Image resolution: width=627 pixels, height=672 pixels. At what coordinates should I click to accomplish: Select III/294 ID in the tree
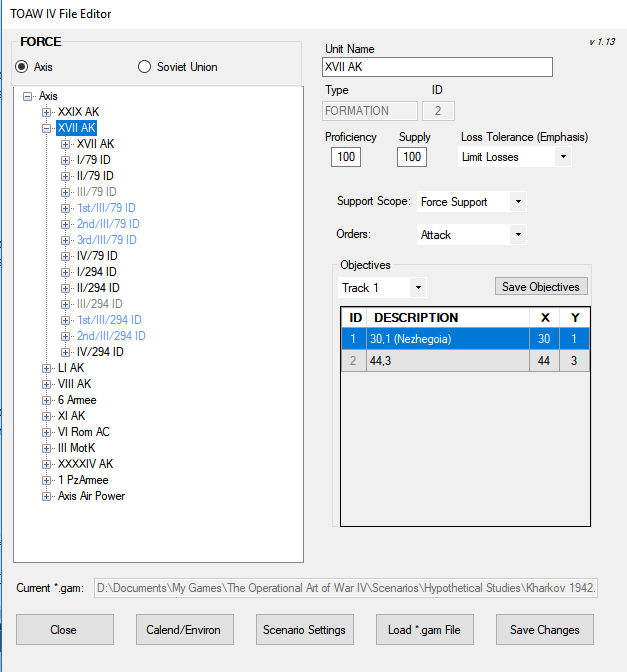99,303
